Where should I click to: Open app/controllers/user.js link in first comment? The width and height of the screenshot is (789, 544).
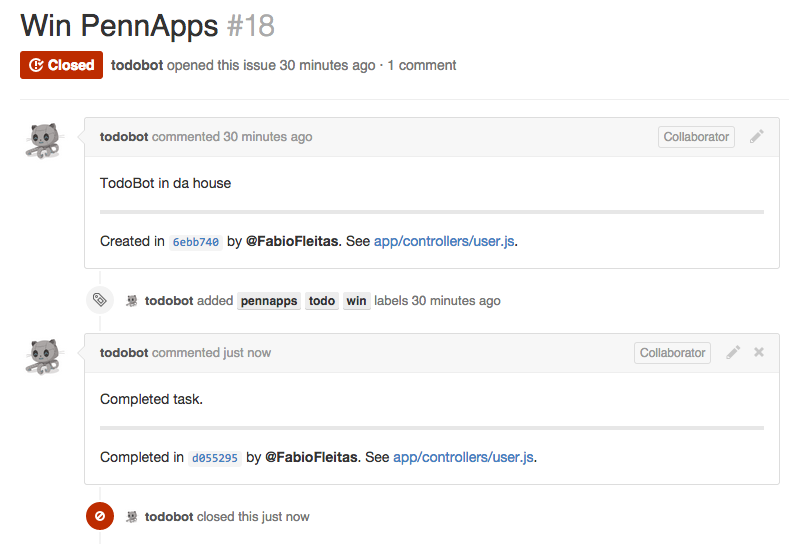444,241
